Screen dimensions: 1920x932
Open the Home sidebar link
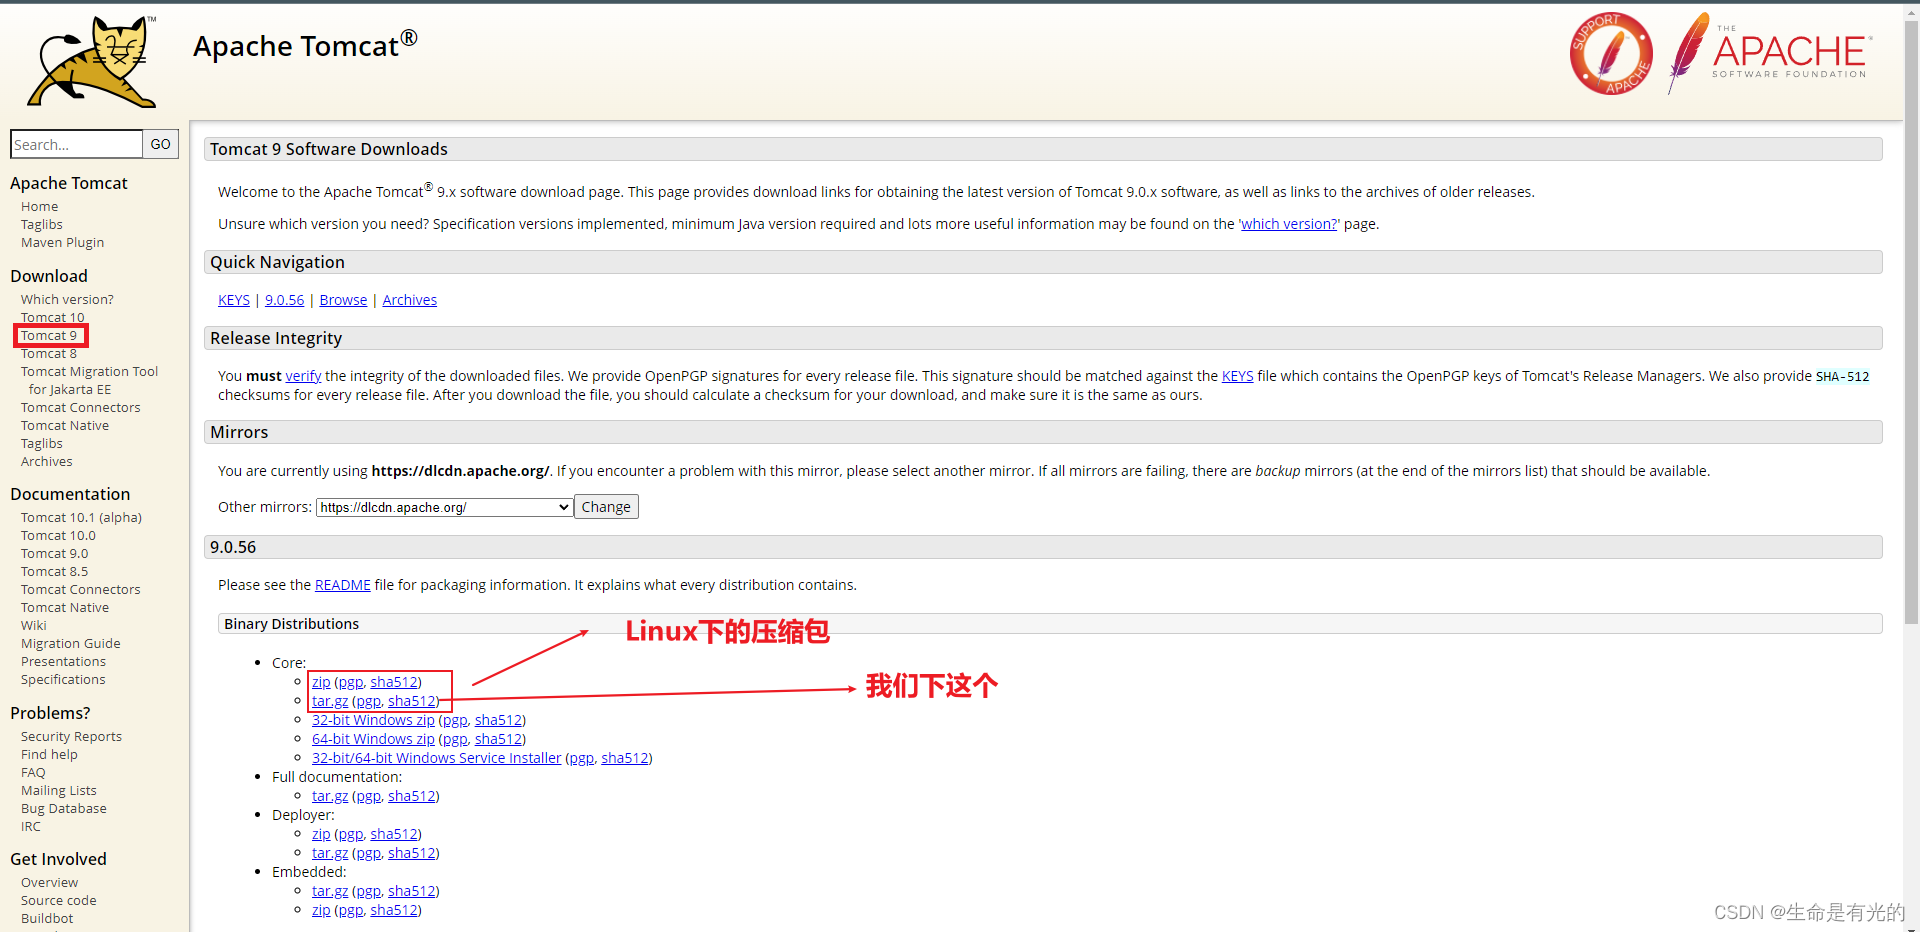click(x=40, y=206)
